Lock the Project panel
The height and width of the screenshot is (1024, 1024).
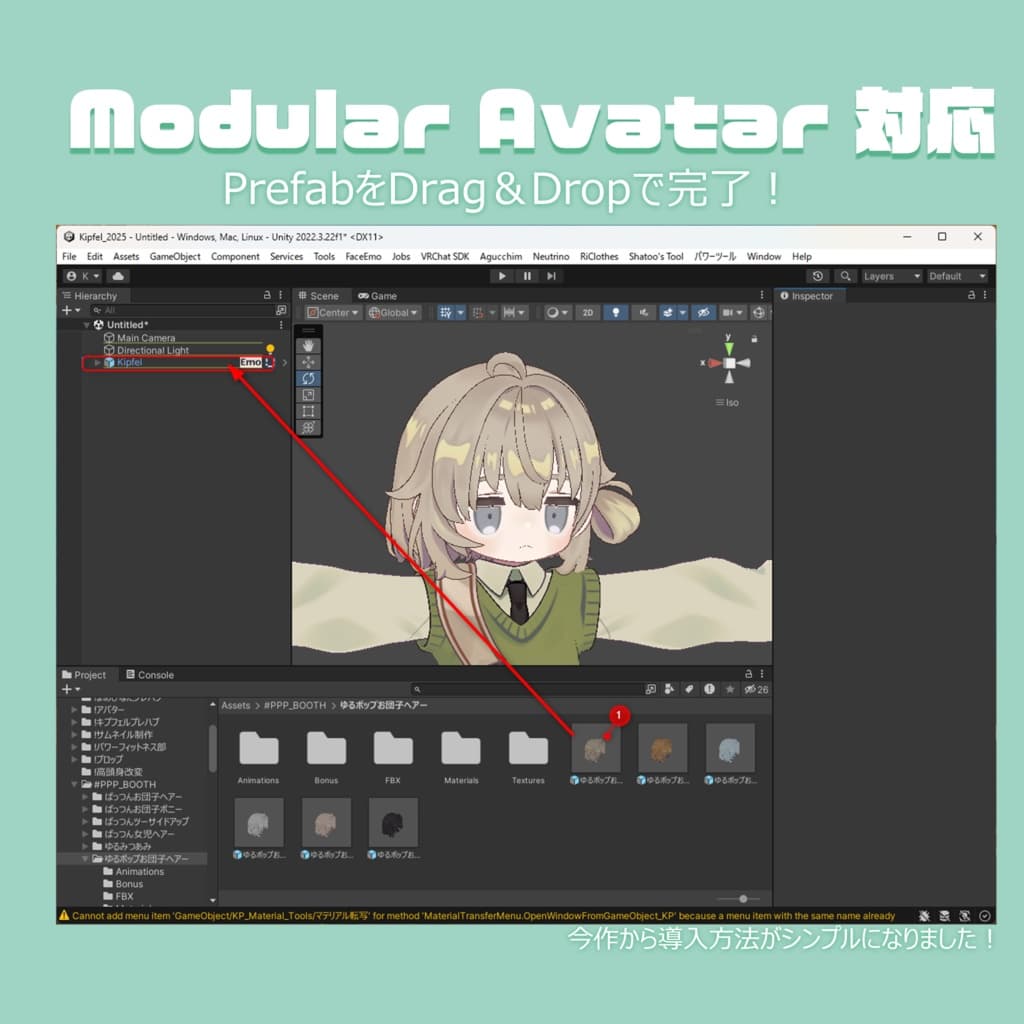[x=748, y=673]
